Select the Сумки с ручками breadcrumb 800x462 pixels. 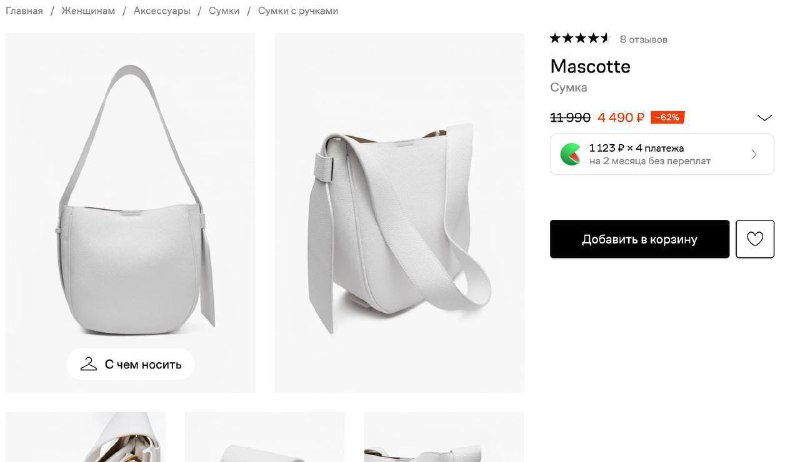pyautogui.click(x=298, y=11)
